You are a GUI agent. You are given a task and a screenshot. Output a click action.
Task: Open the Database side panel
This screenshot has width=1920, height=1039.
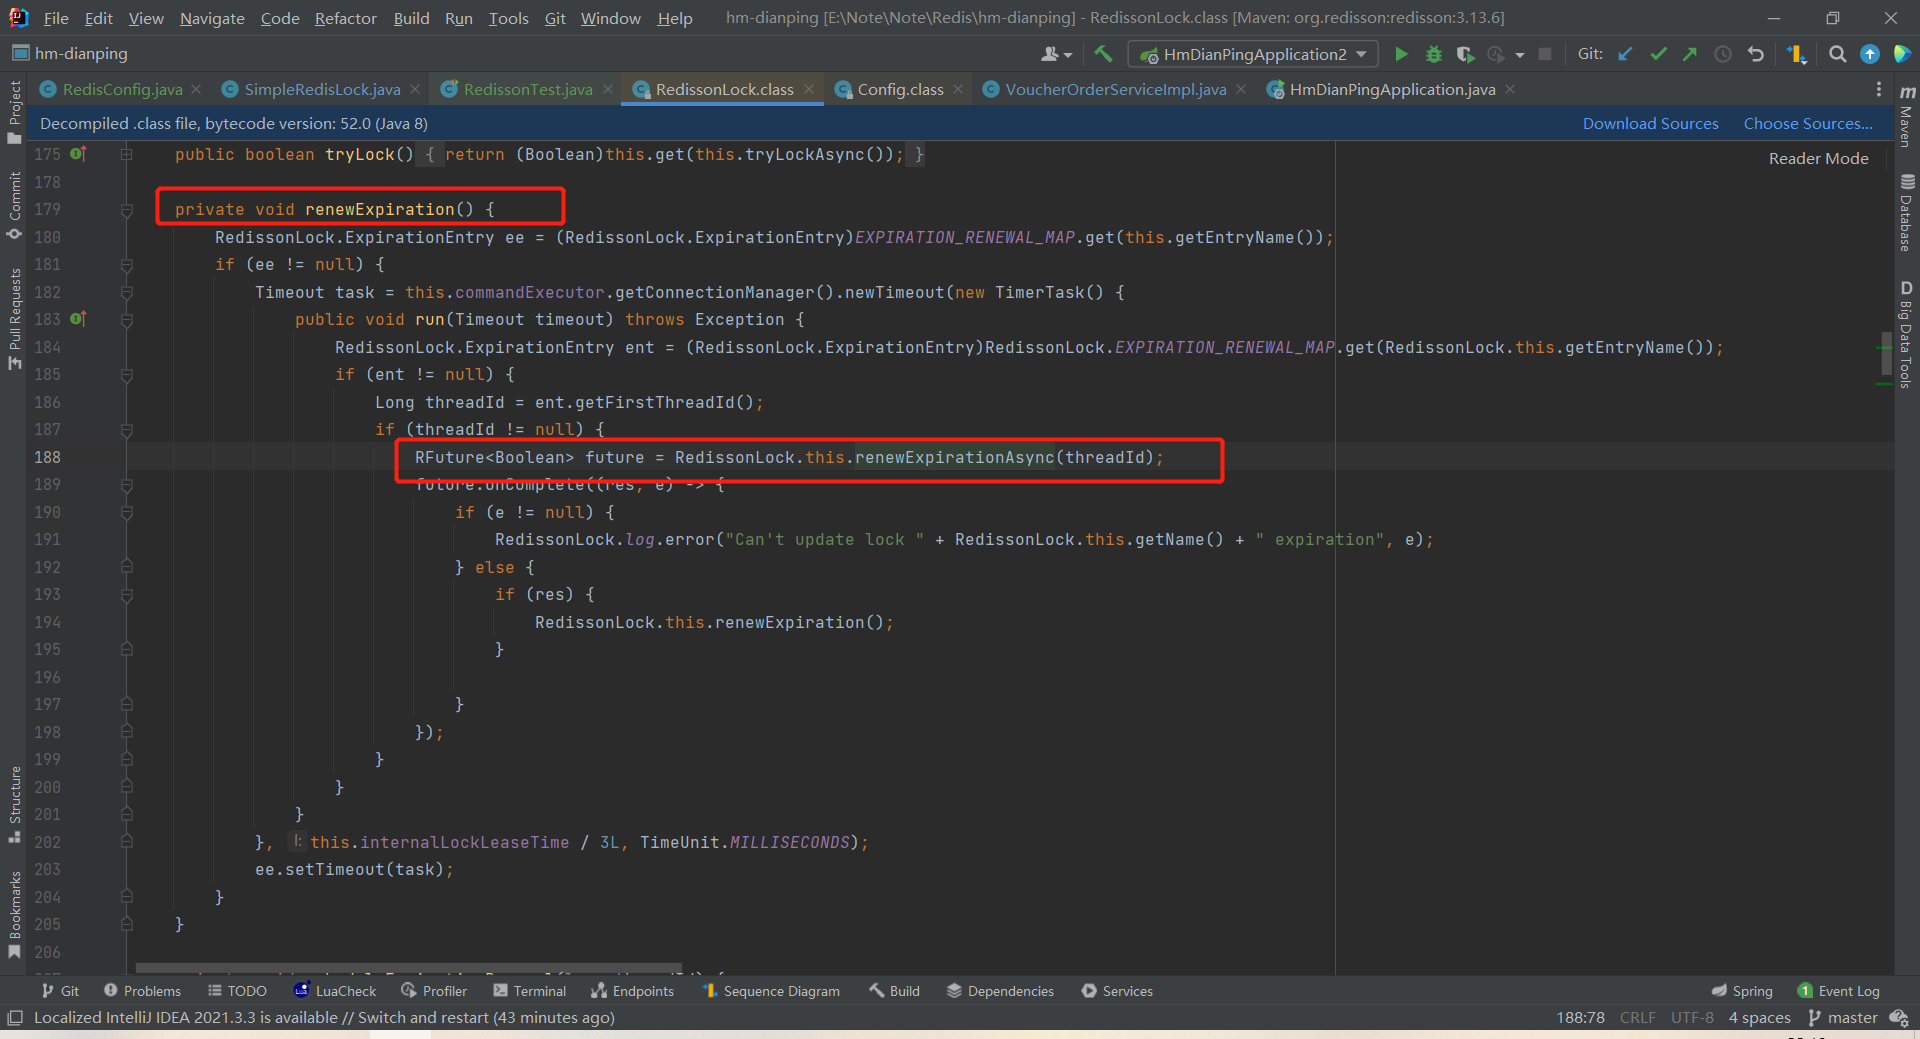pyautogui.click(x=1907, y=213)
